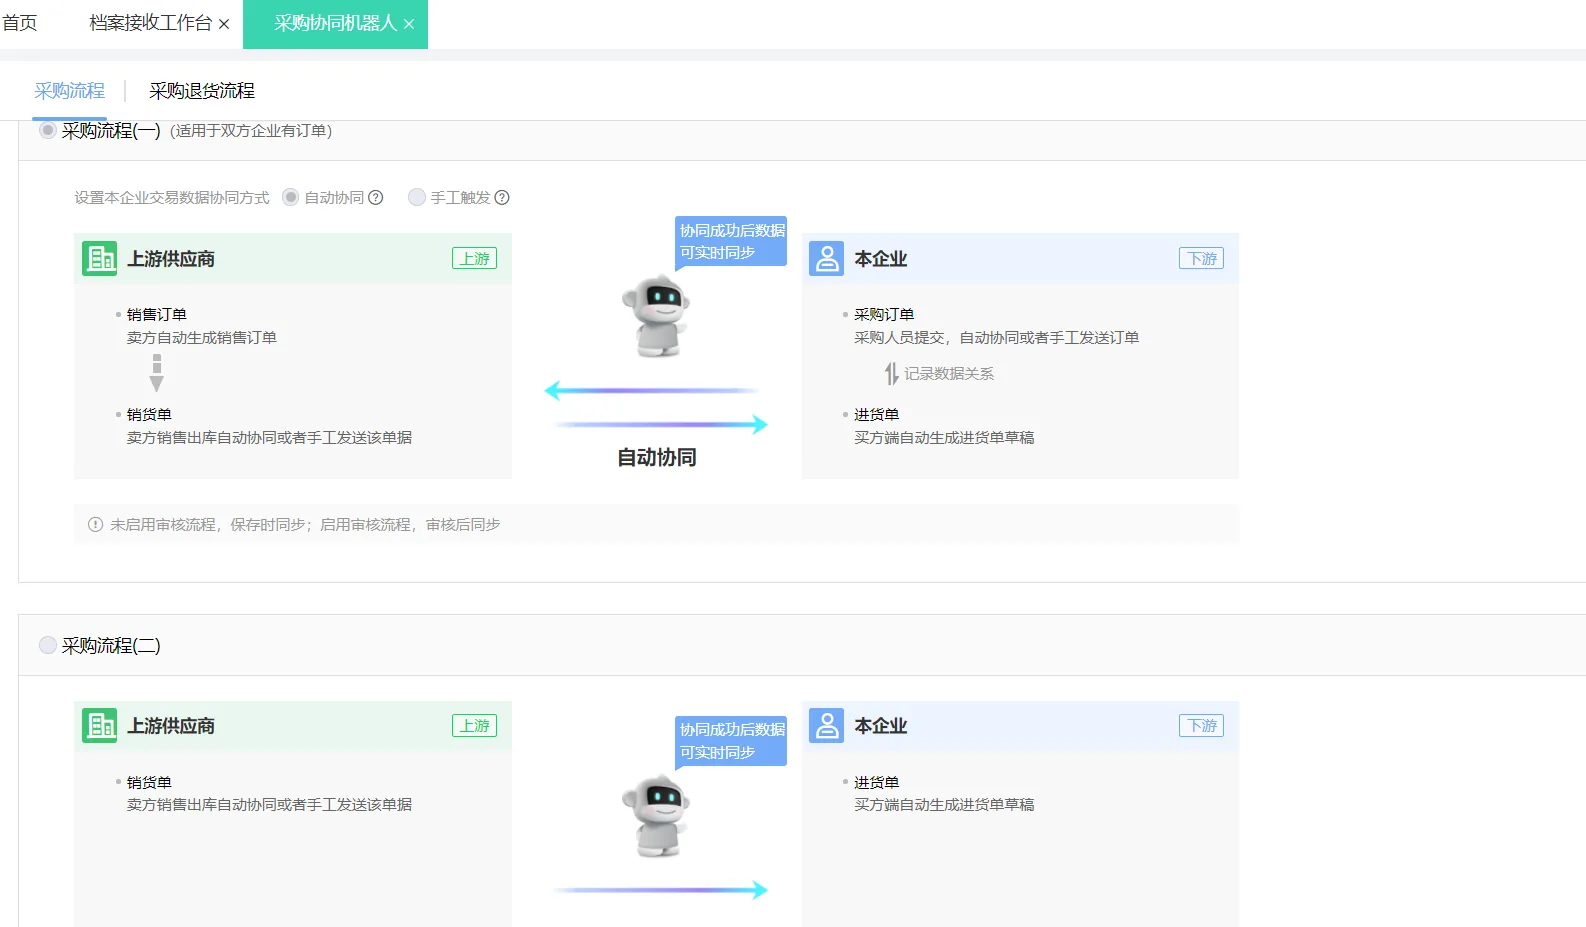Select the 采购流程(二) radio button
Viewport: 1586px width, 927px height.
(47, 645)
